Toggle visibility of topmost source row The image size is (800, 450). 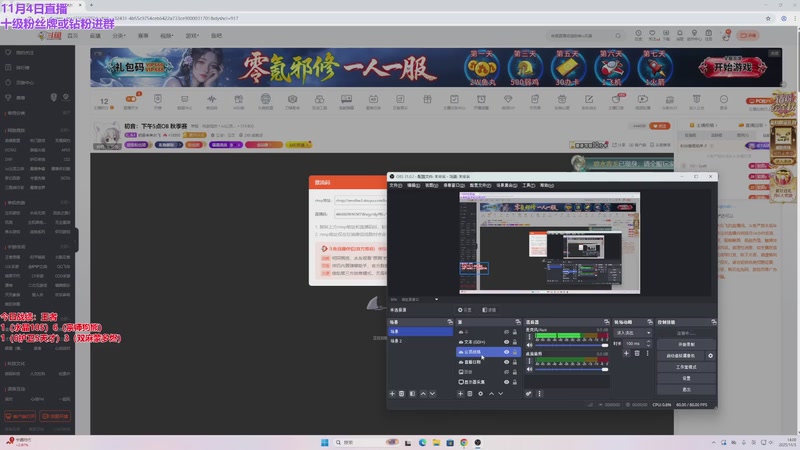pos(507,332)
